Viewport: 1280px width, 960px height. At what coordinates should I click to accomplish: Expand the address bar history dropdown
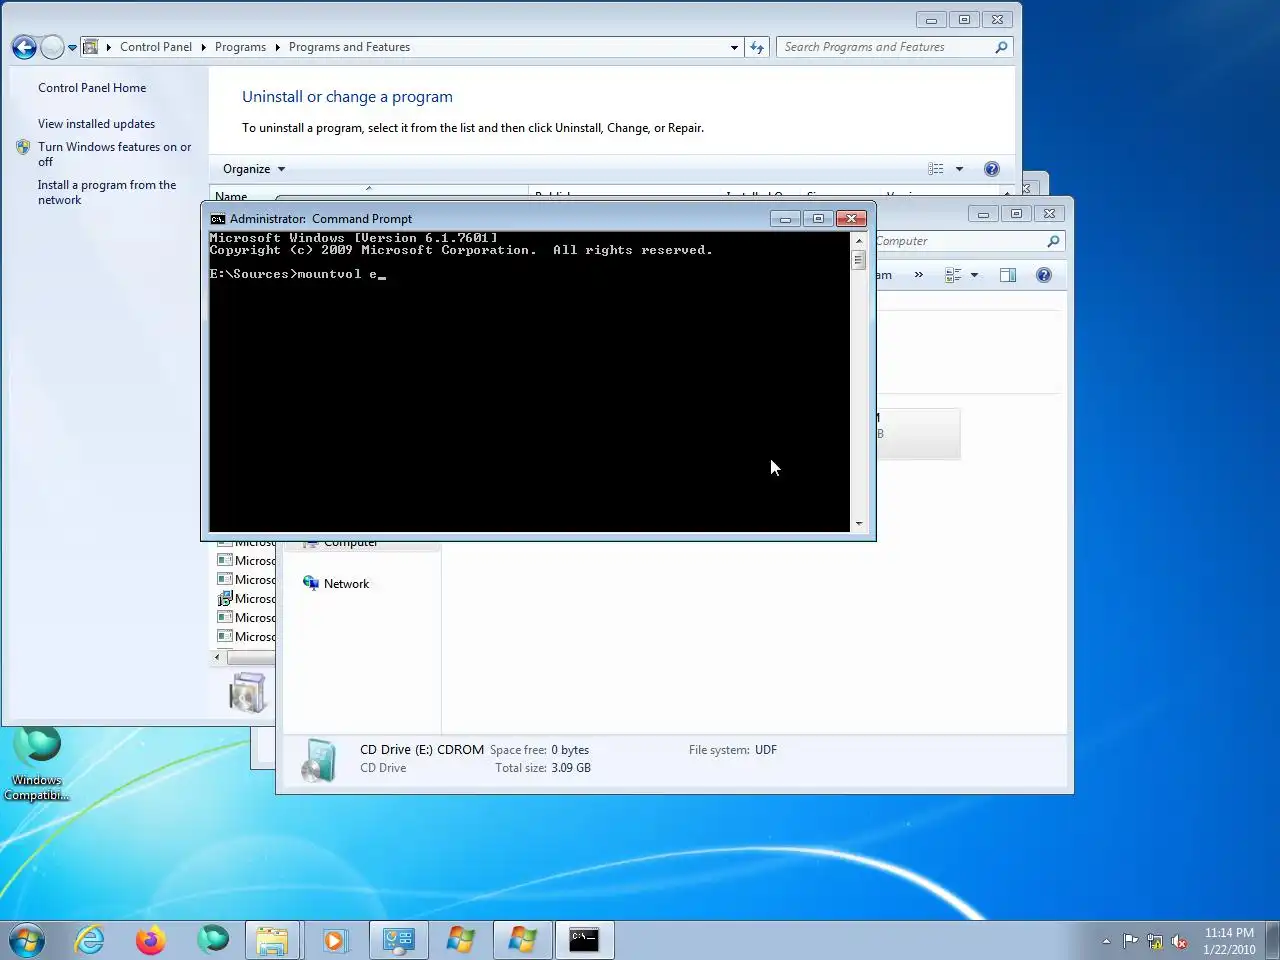click(x=734, y=47)
